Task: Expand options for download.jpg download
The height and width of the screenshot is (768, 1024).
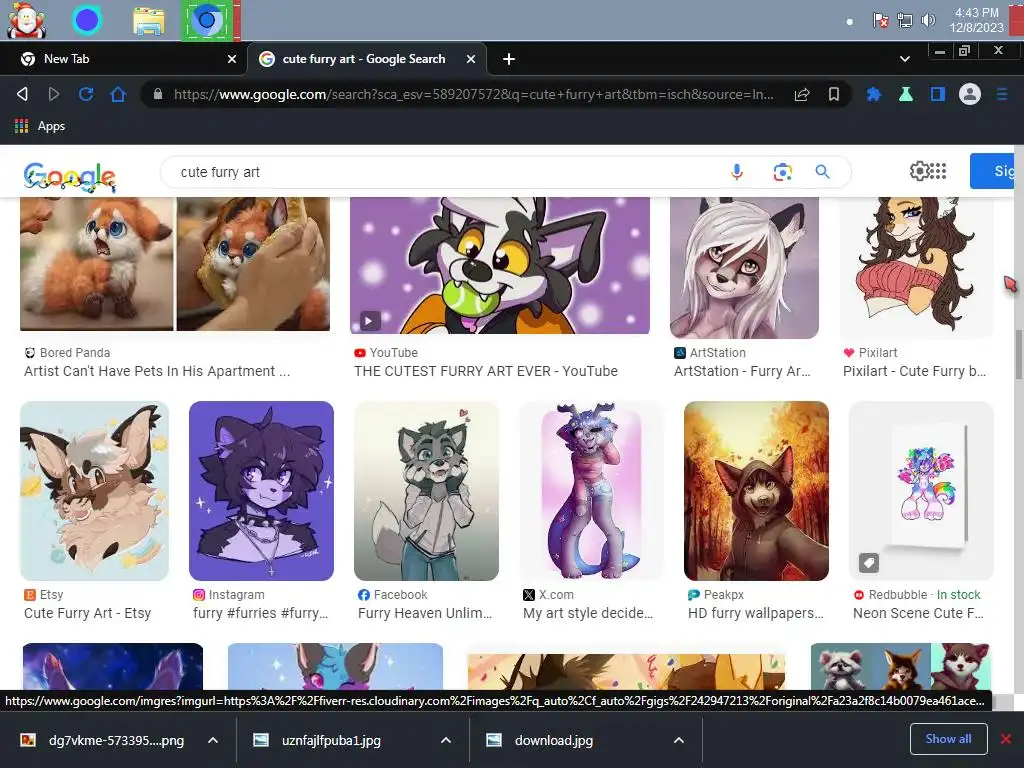Action: tap(679, 740)
